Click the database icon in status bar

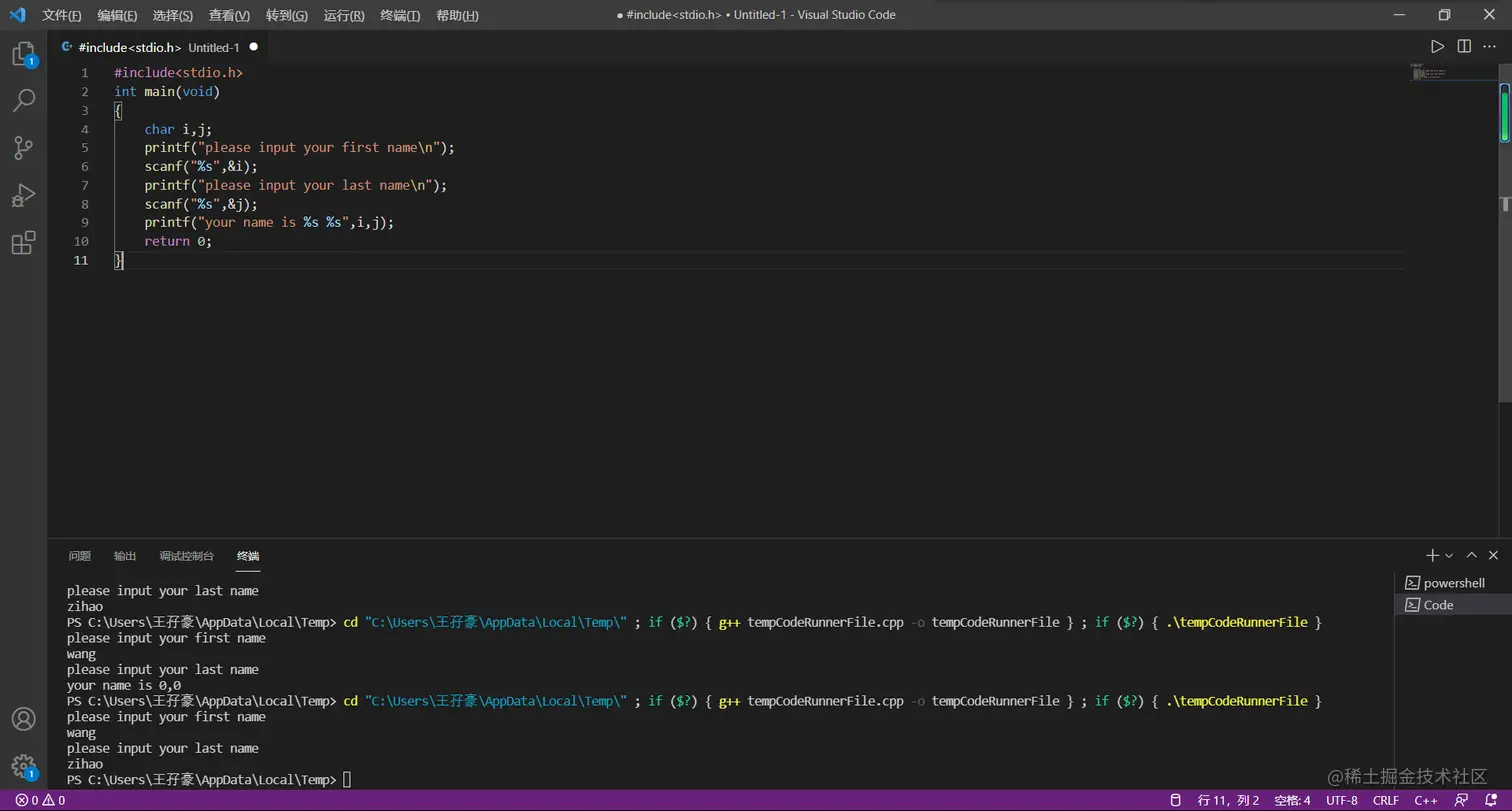[1176, 800]
